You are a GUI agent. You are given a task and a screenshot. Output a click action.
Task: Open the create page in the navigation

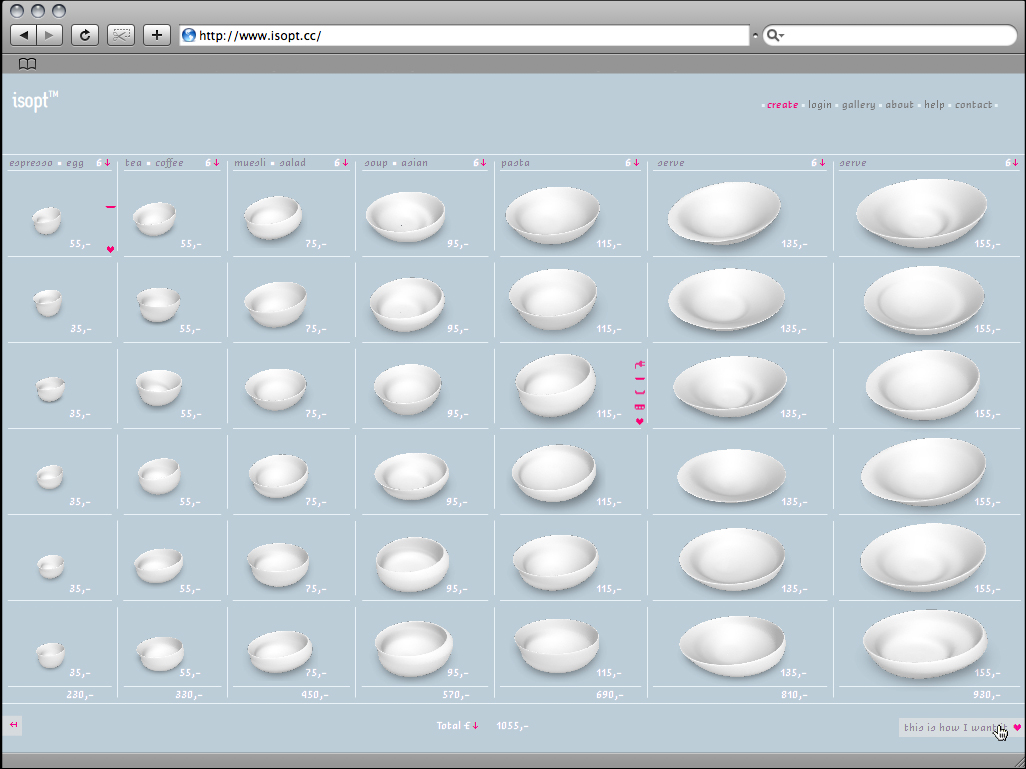(x=783, y=105)
